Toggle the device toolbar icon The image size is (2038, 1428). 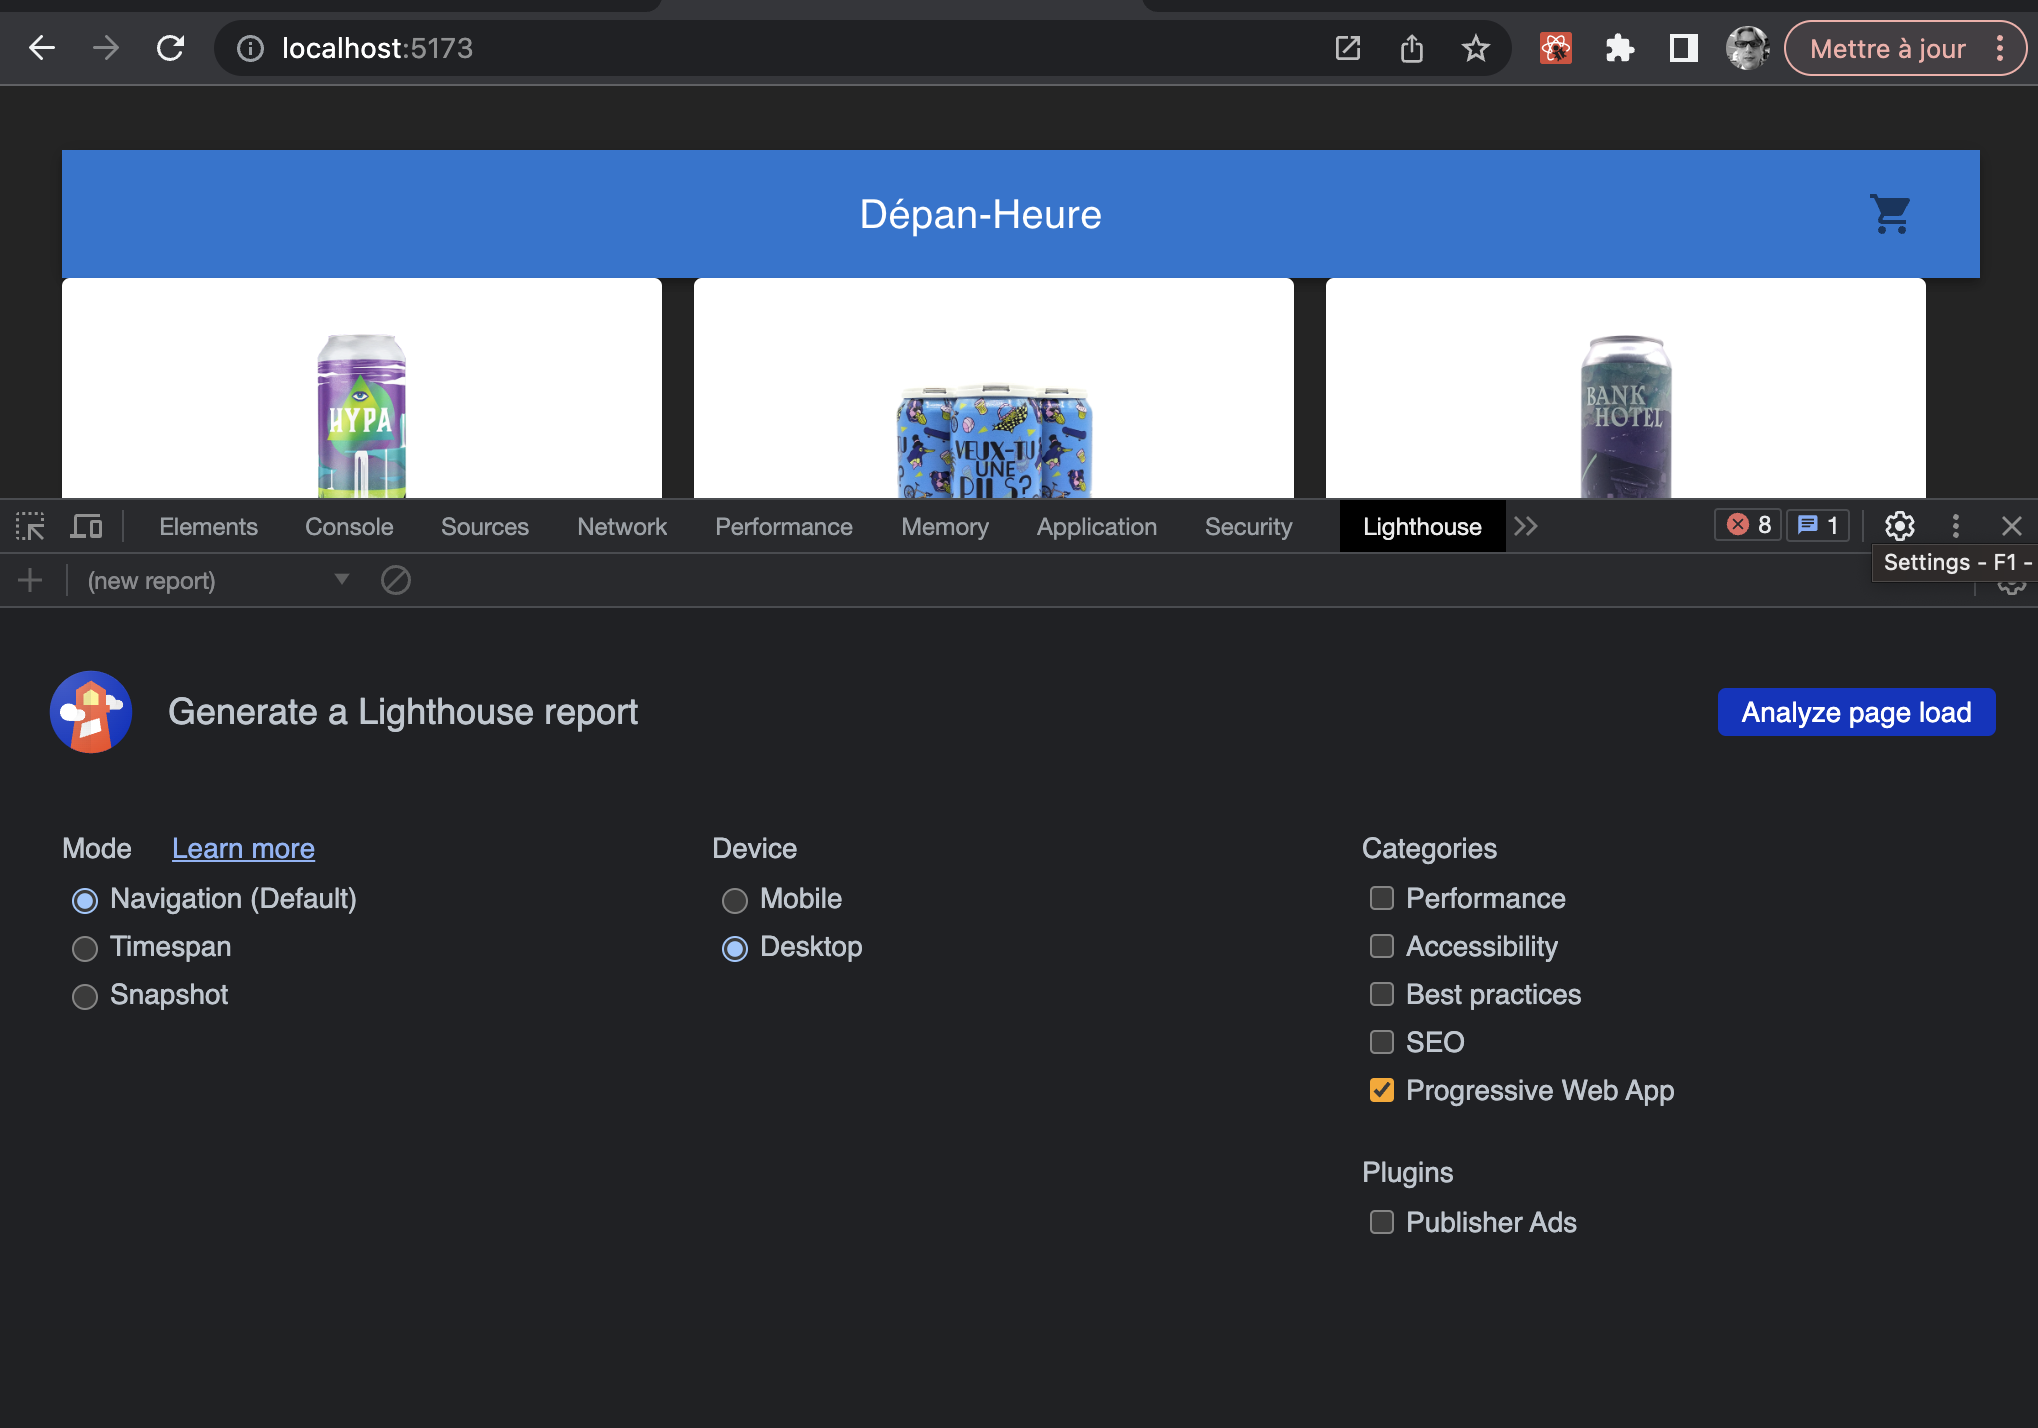point(87,526)
